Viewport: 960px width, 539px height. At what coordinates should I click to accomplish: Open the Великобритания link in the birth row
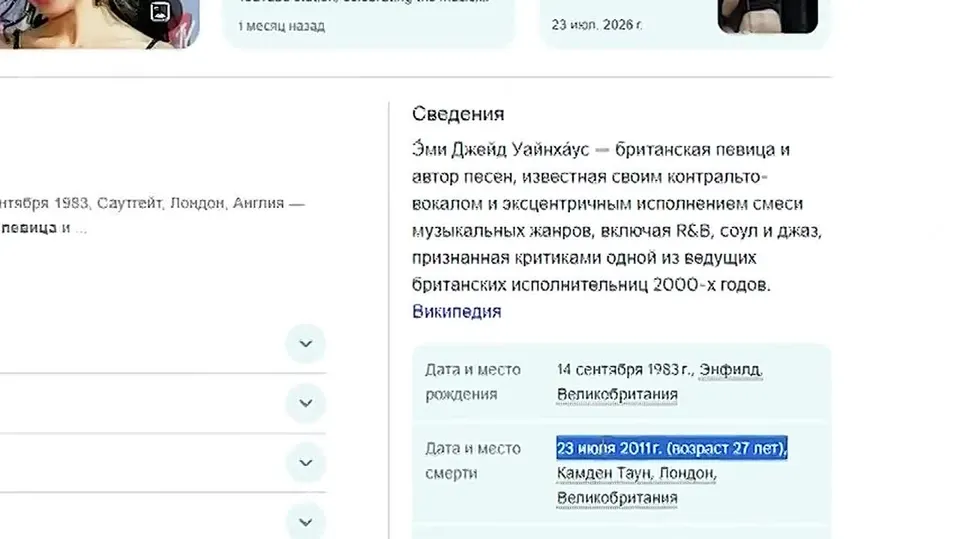tap(617, 394)
